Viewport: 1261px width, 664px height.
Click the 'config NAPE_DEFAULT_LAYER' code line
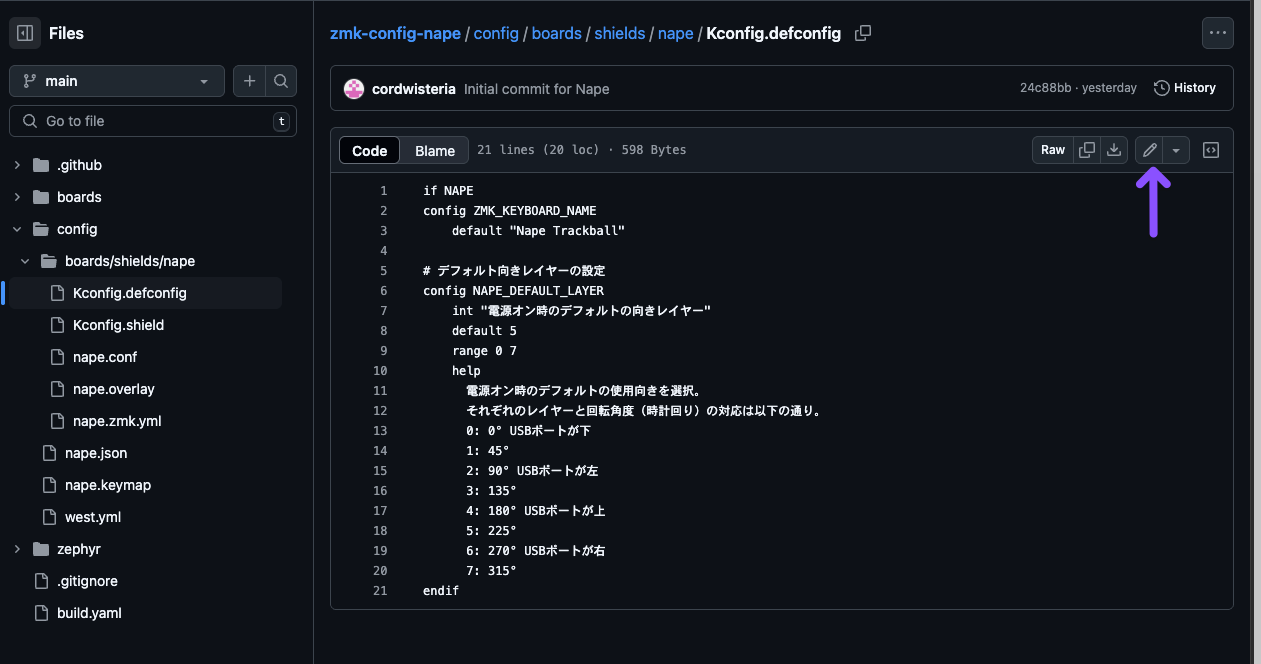(513, 291)
